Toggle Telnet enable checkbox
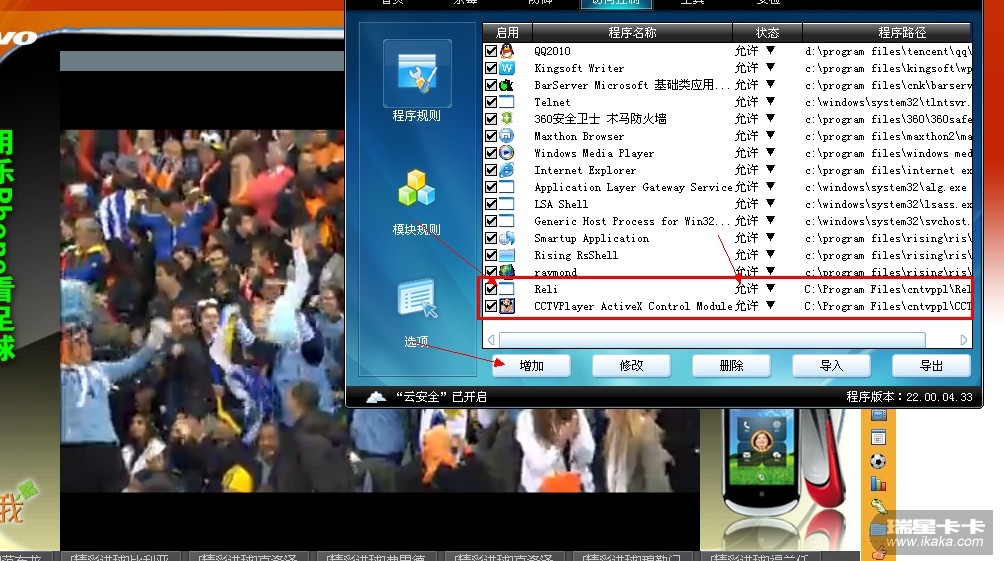Screen dimensions: 1004x561 click(x=491, y=102)
